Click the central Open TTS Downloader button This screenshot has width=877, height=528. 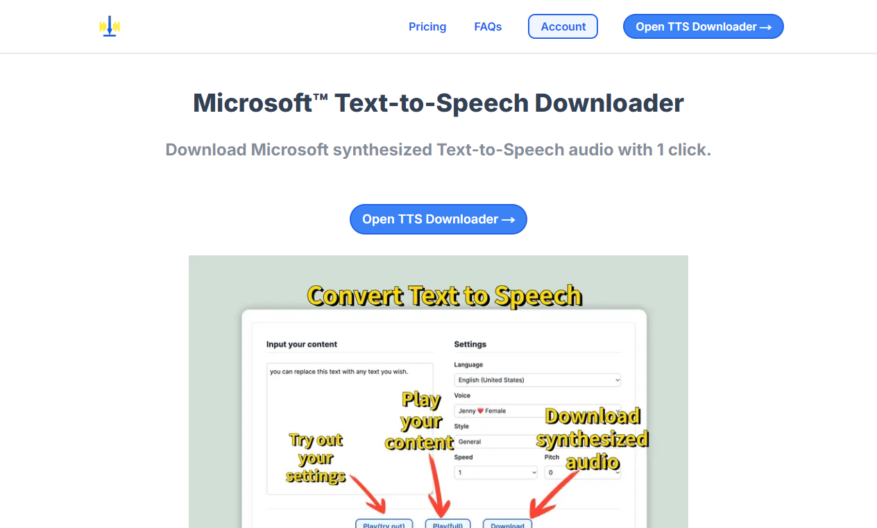pyautogui.click(x=438, y=219)
